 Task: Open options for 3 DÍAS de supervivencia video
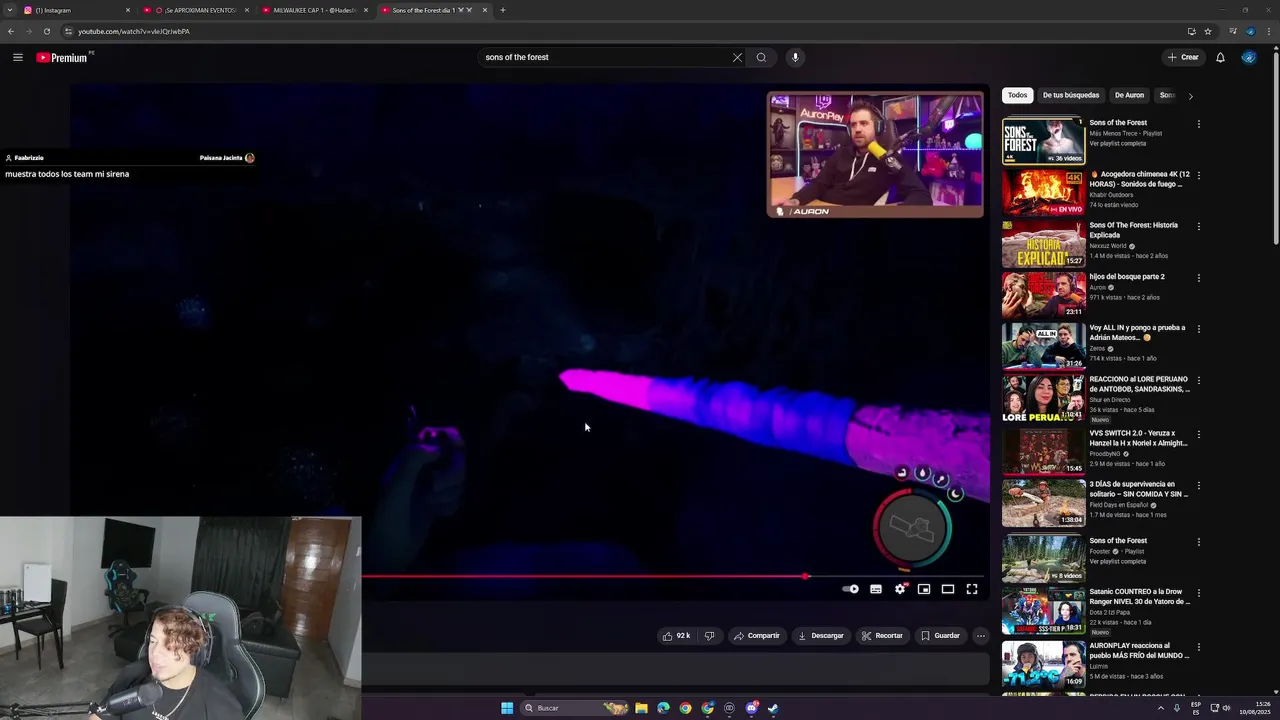1198,486
